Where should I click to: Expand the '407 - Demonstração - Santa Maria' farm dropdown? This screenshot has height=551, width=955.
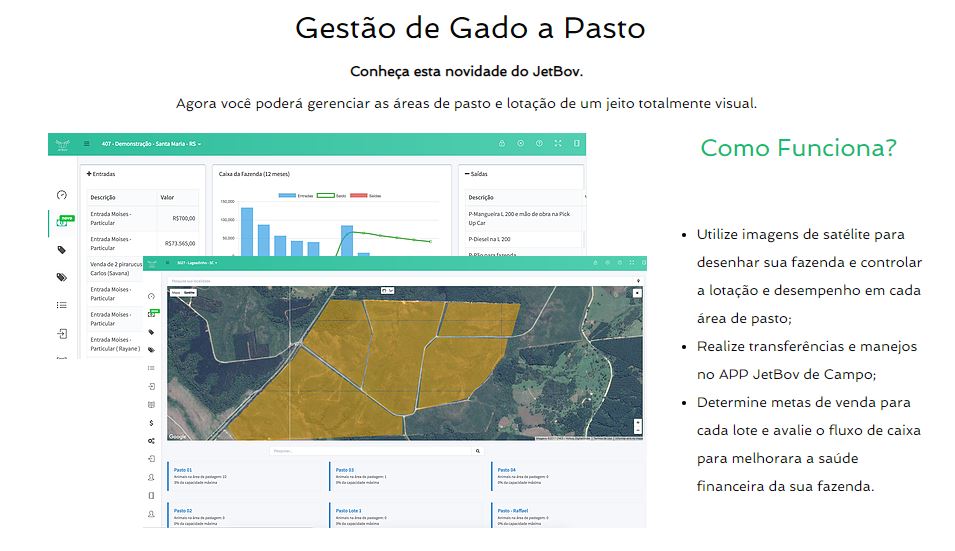coord(151,144)
